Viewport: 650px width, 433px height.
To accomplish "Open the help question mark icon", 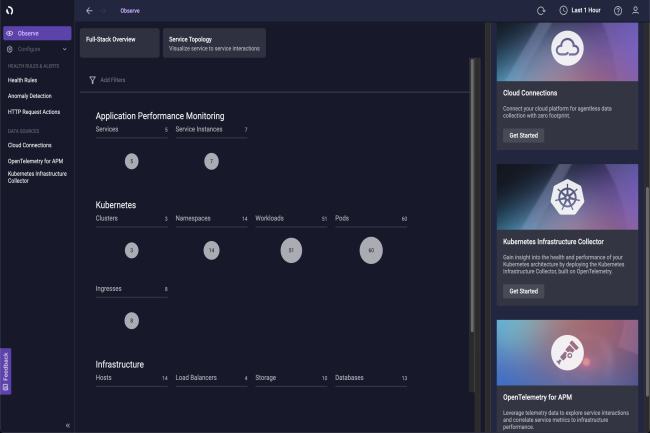I will [x=618, y=11].
